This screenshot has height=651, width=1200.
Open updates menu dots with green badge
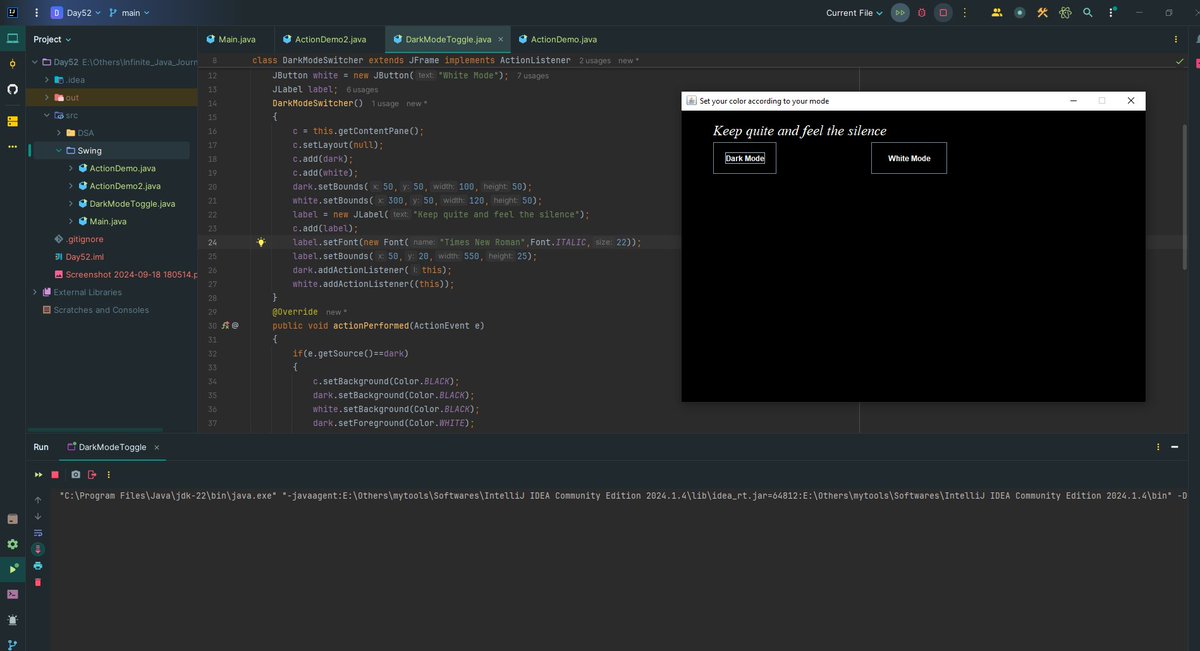[1110, 13]
